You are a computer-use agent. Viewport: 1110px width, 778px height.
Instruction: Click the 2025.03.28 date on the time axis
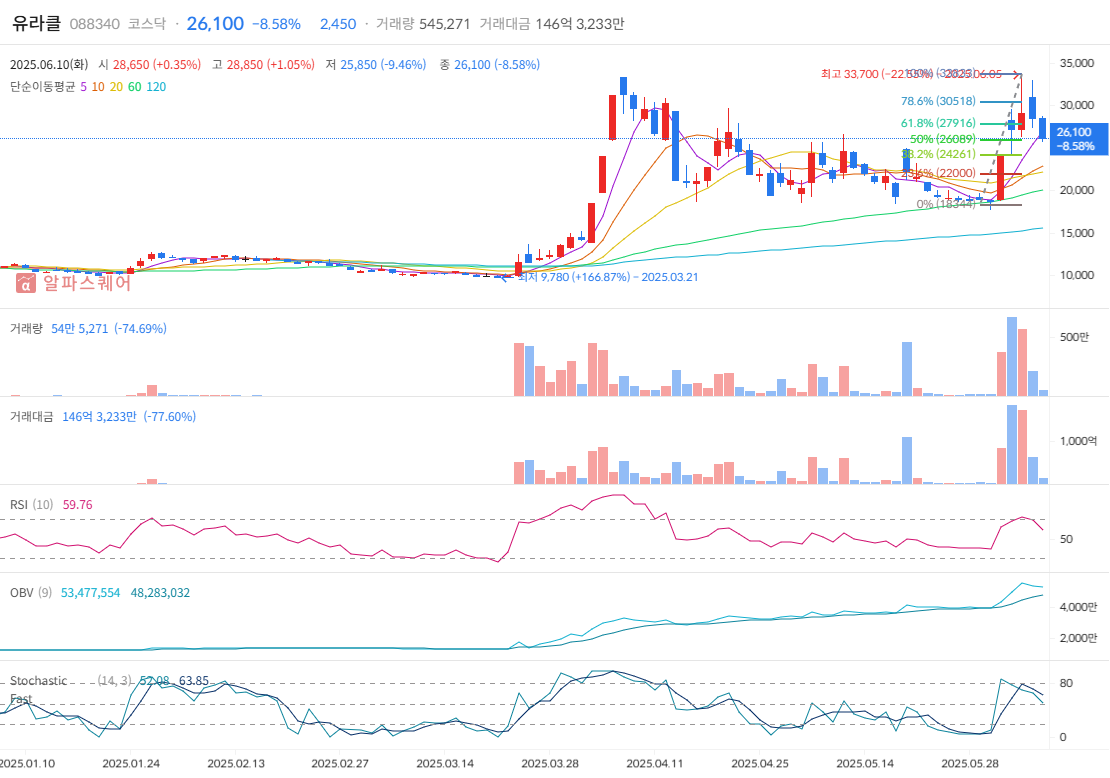[x=550, y=763]
